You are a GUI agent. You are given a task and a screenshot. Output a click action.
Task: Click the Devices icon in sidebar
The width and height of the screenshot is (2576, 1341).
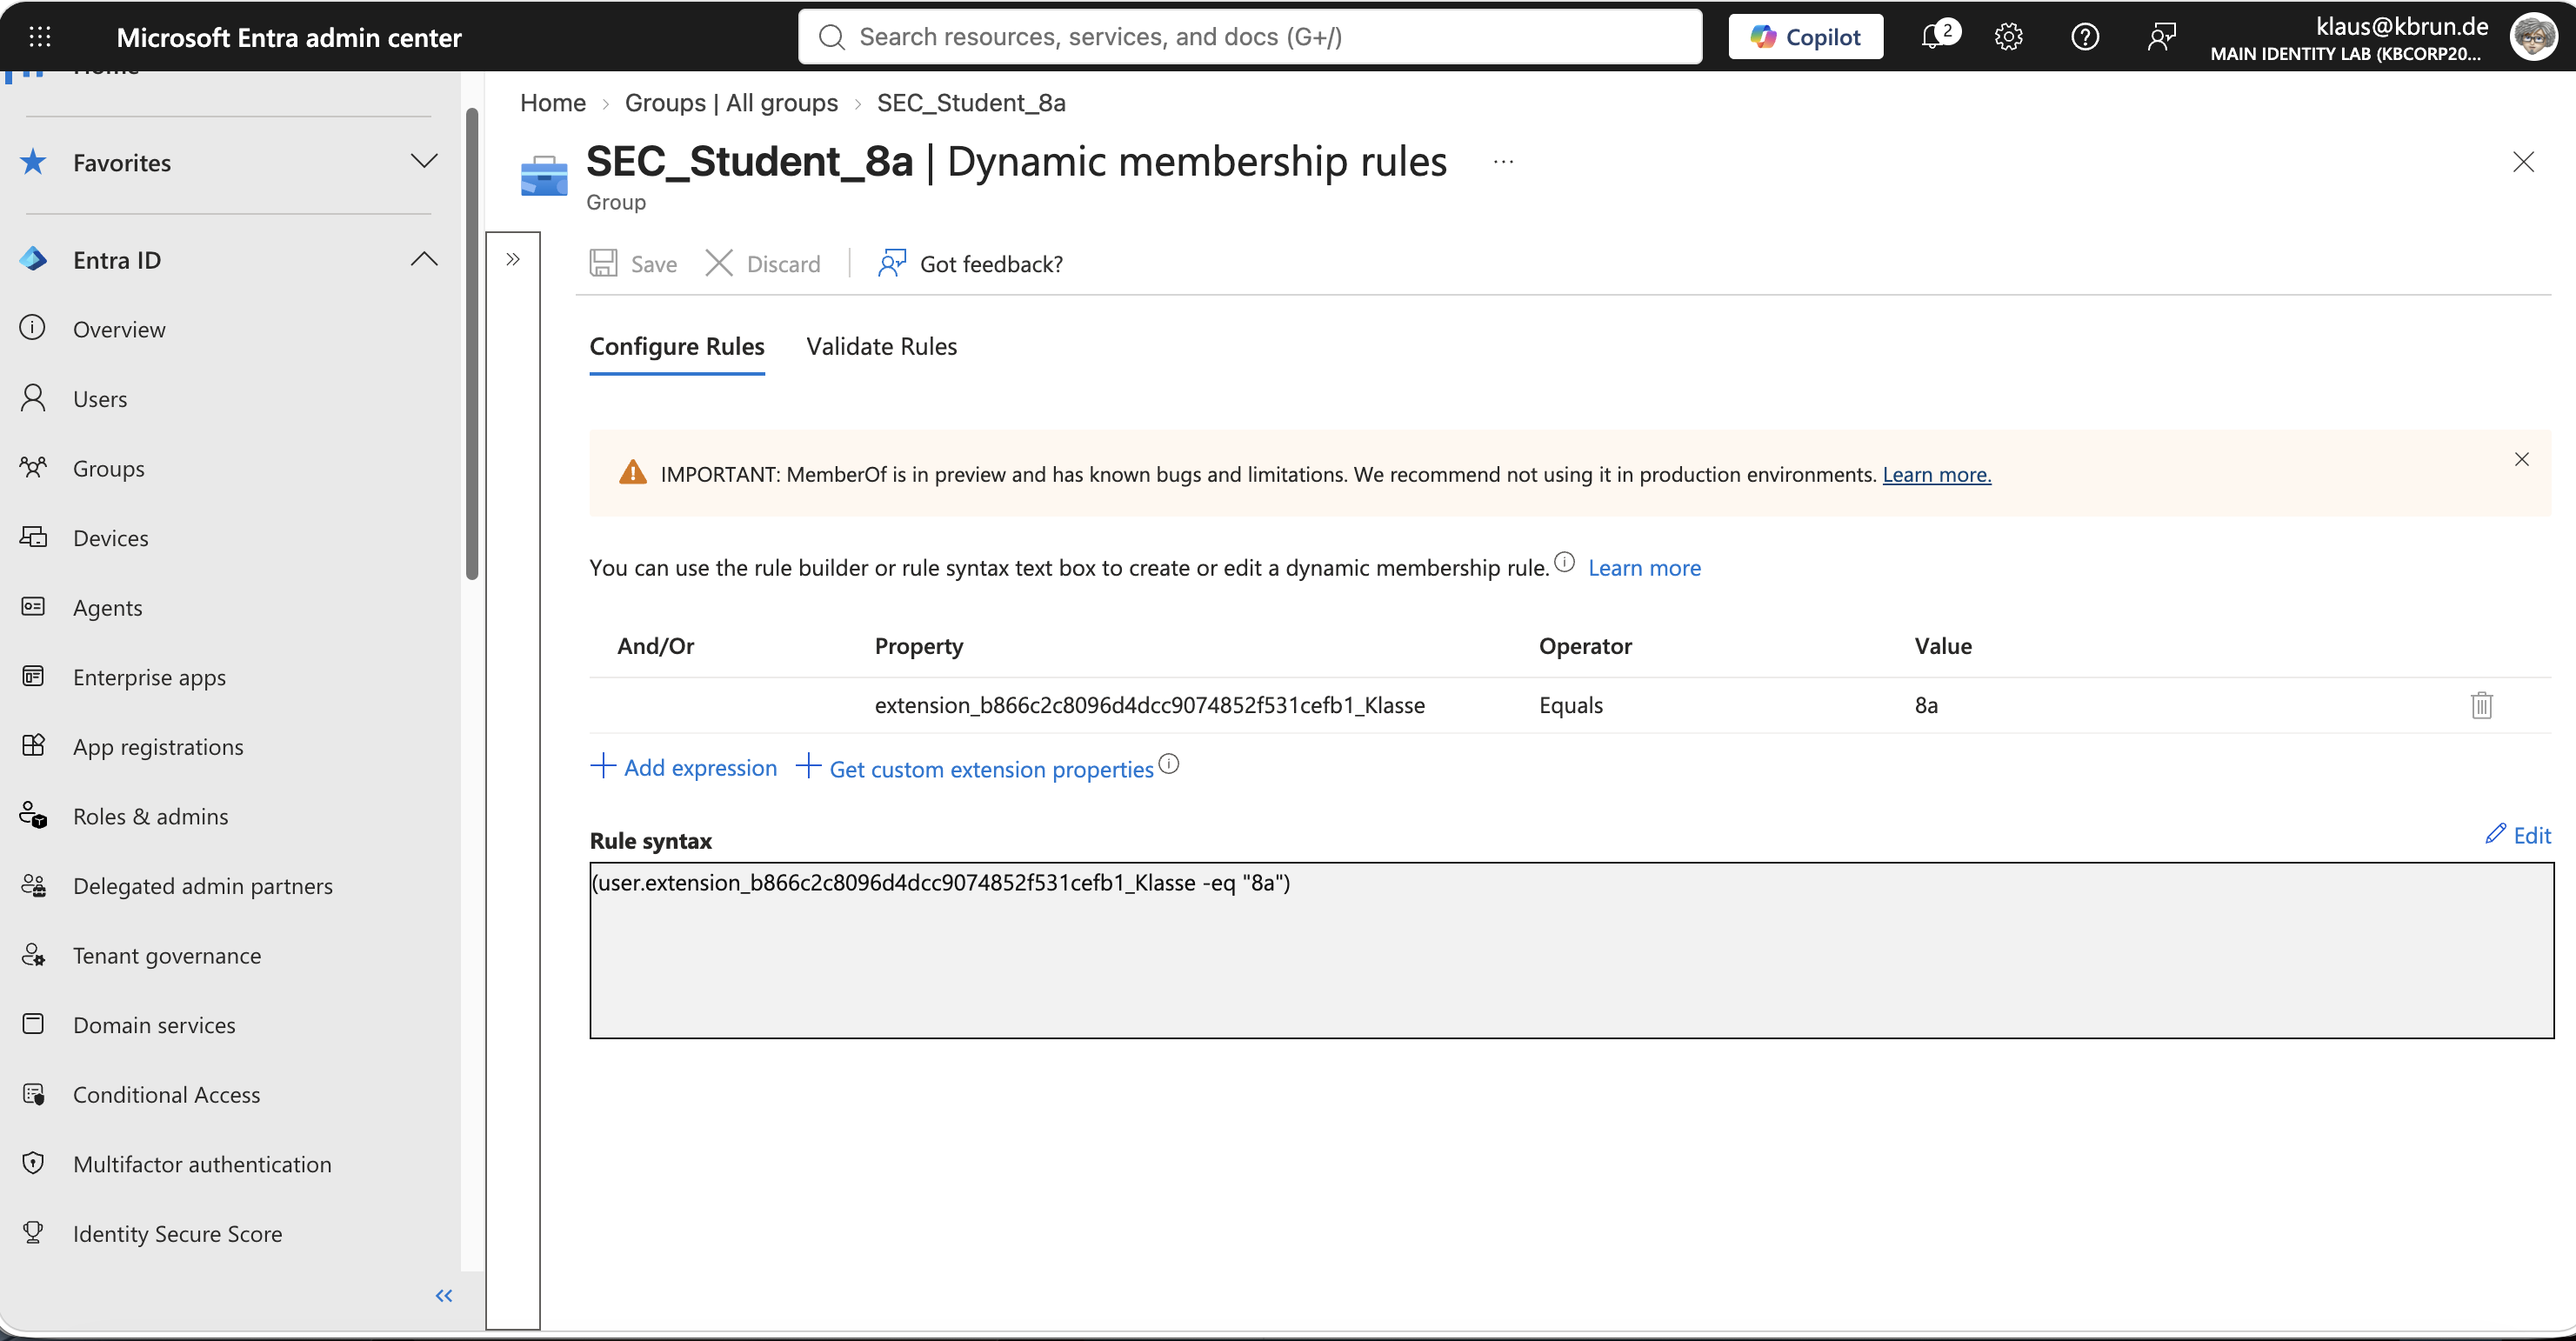[x=33, y=537]
